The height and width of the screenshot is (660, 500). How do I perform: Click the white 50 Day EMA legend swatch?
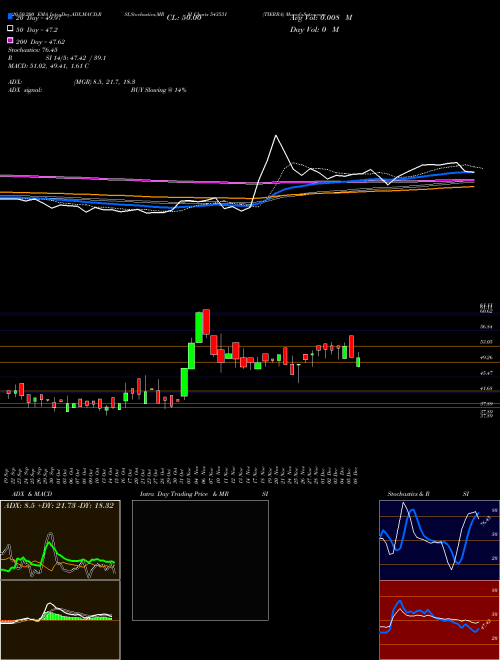click(x=10, y=29)
